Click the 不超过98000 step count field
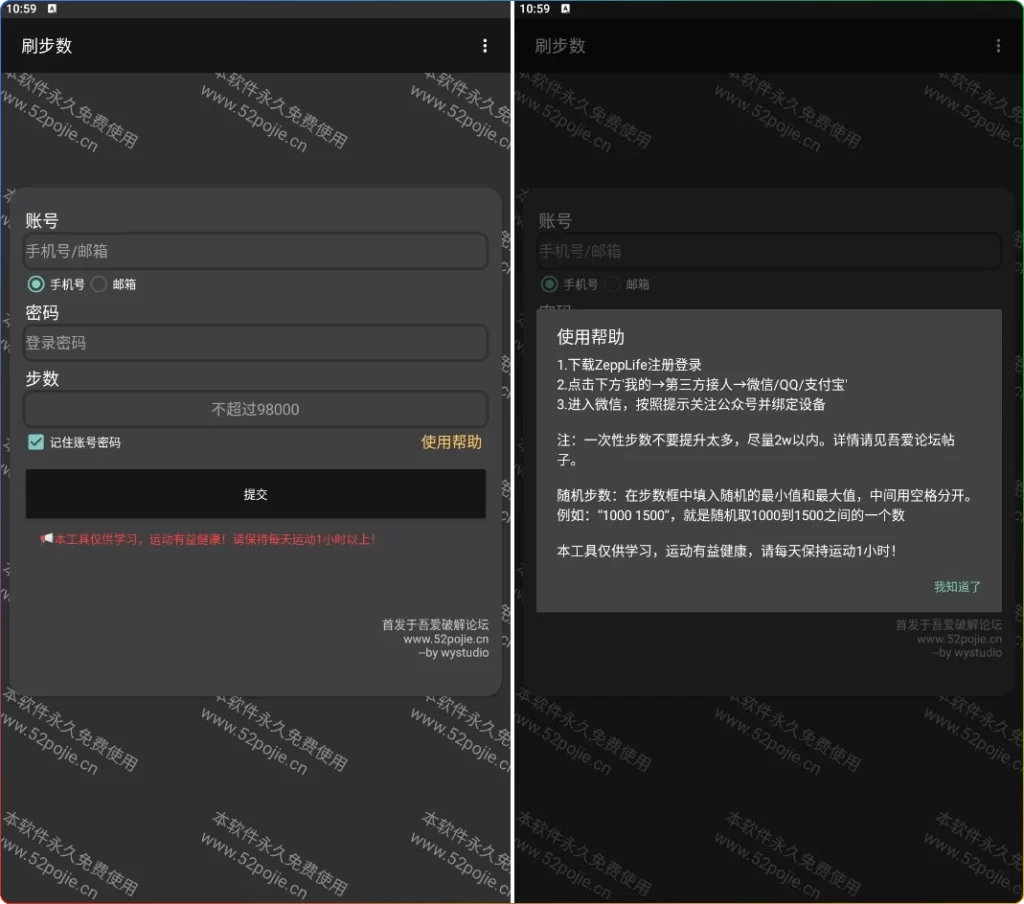Viewport: 1024px width, 904px height. [254, 408]
